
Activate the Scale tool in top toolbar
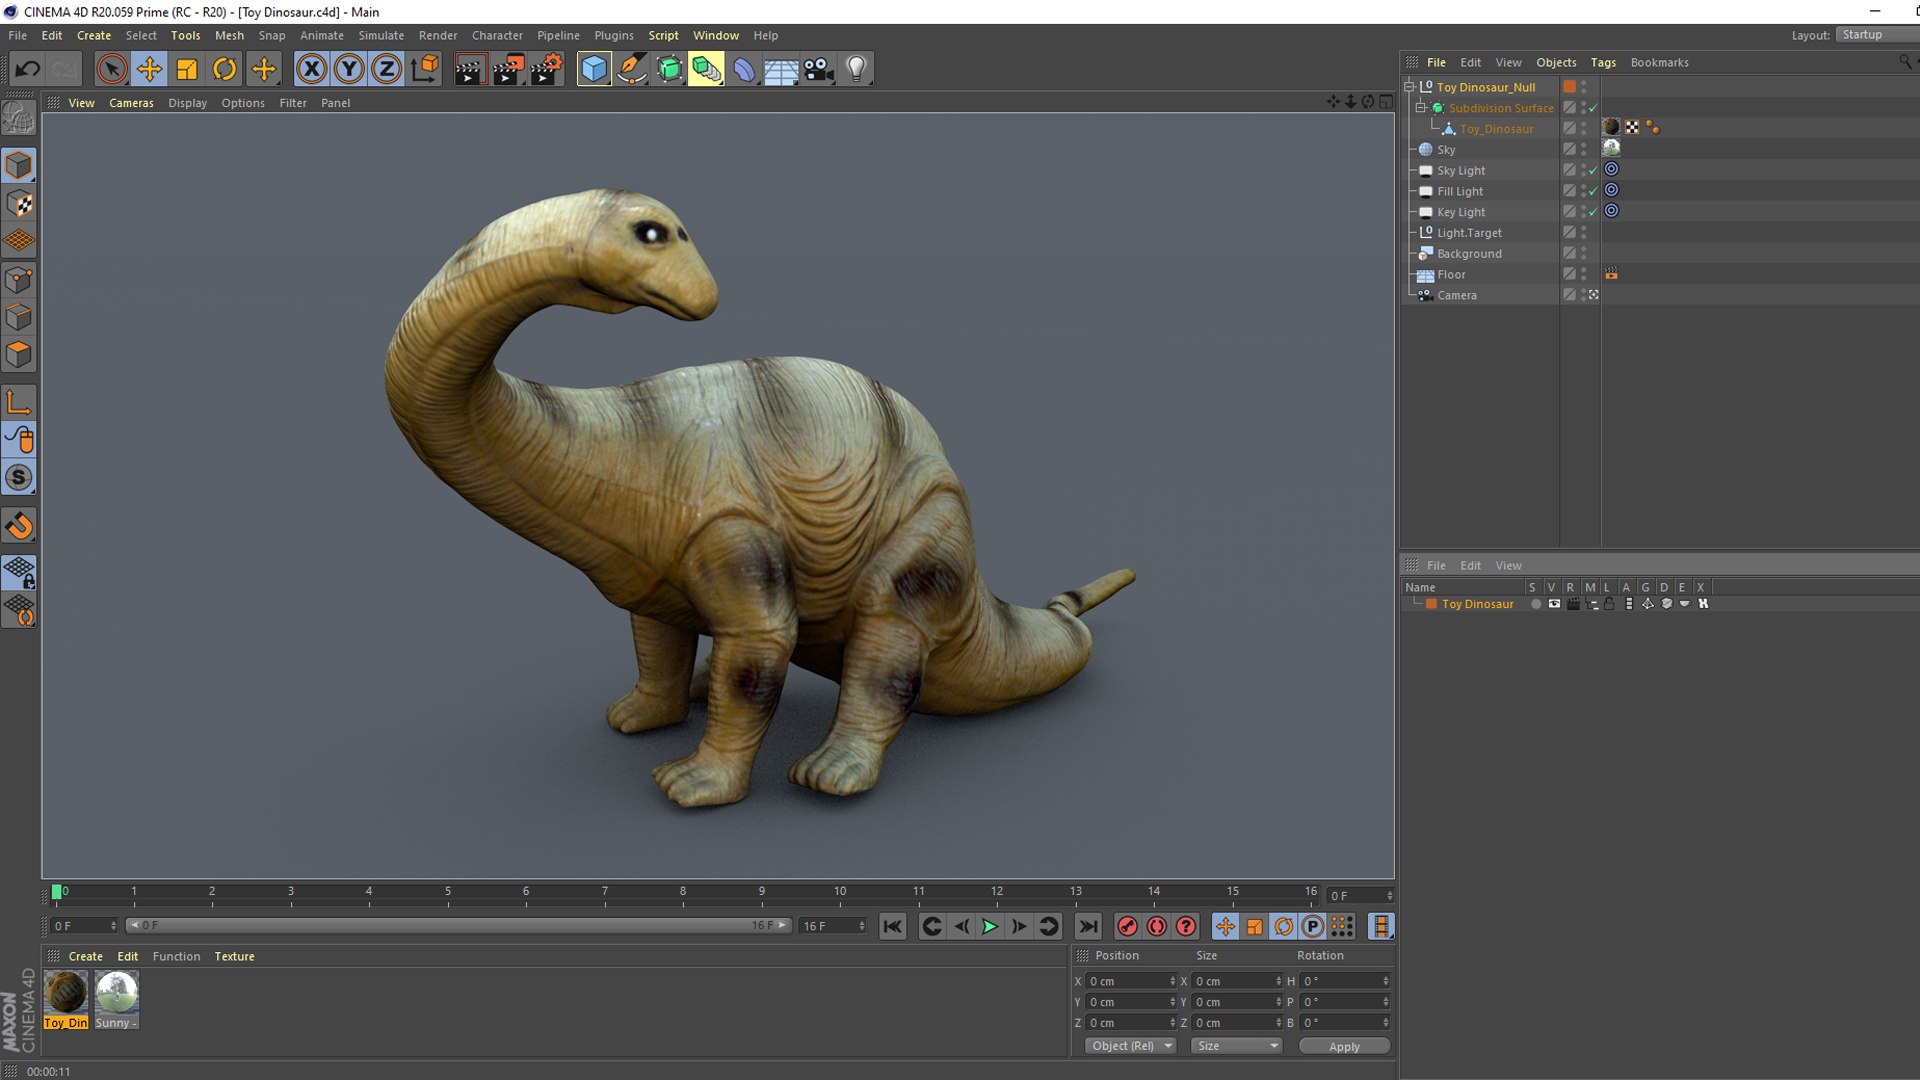pyautogui.click(x=187, y=69)
